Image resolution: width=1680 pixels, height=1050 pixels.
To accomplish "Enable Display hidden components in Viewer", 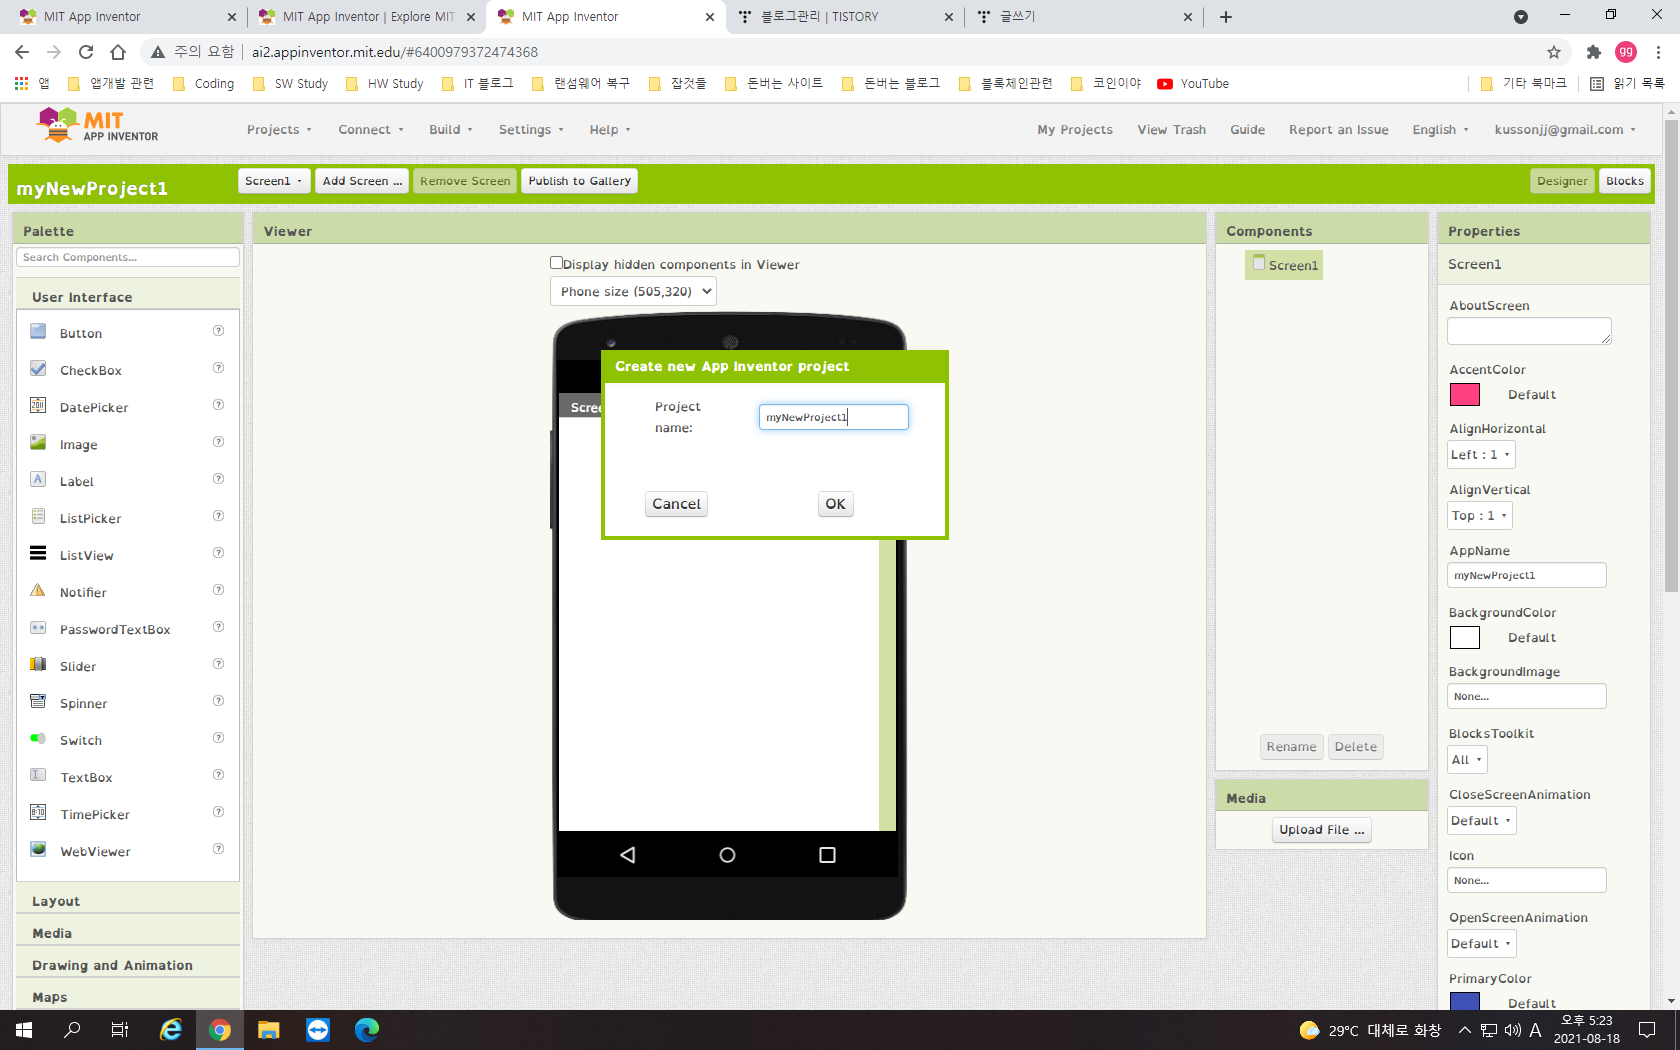I will tap(556, 263).
